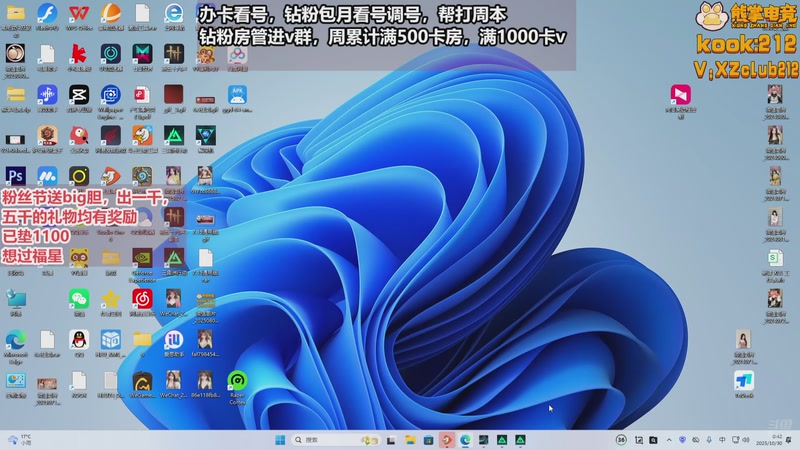This screenshot has height=450, width=800.
Task: Open the WeChat desktop shortcut
Action: (79, 299)
